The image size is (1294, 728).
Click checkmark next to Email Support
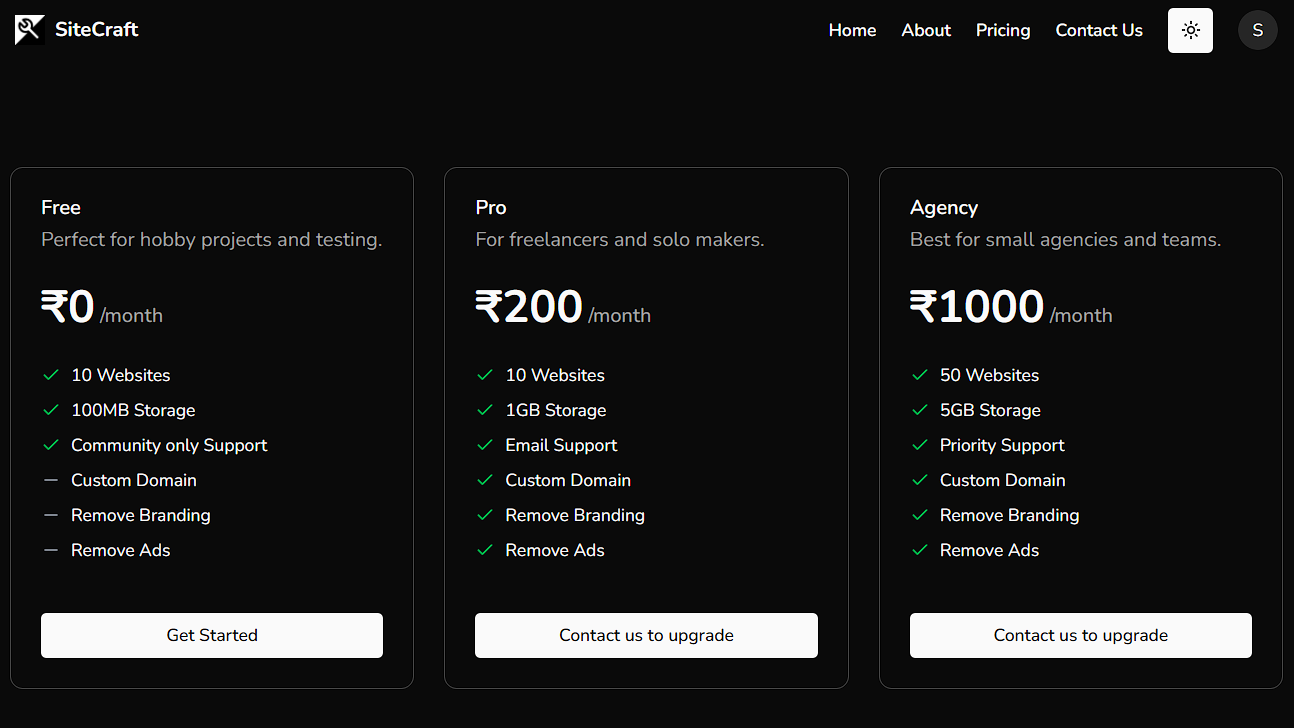point(485,445)
